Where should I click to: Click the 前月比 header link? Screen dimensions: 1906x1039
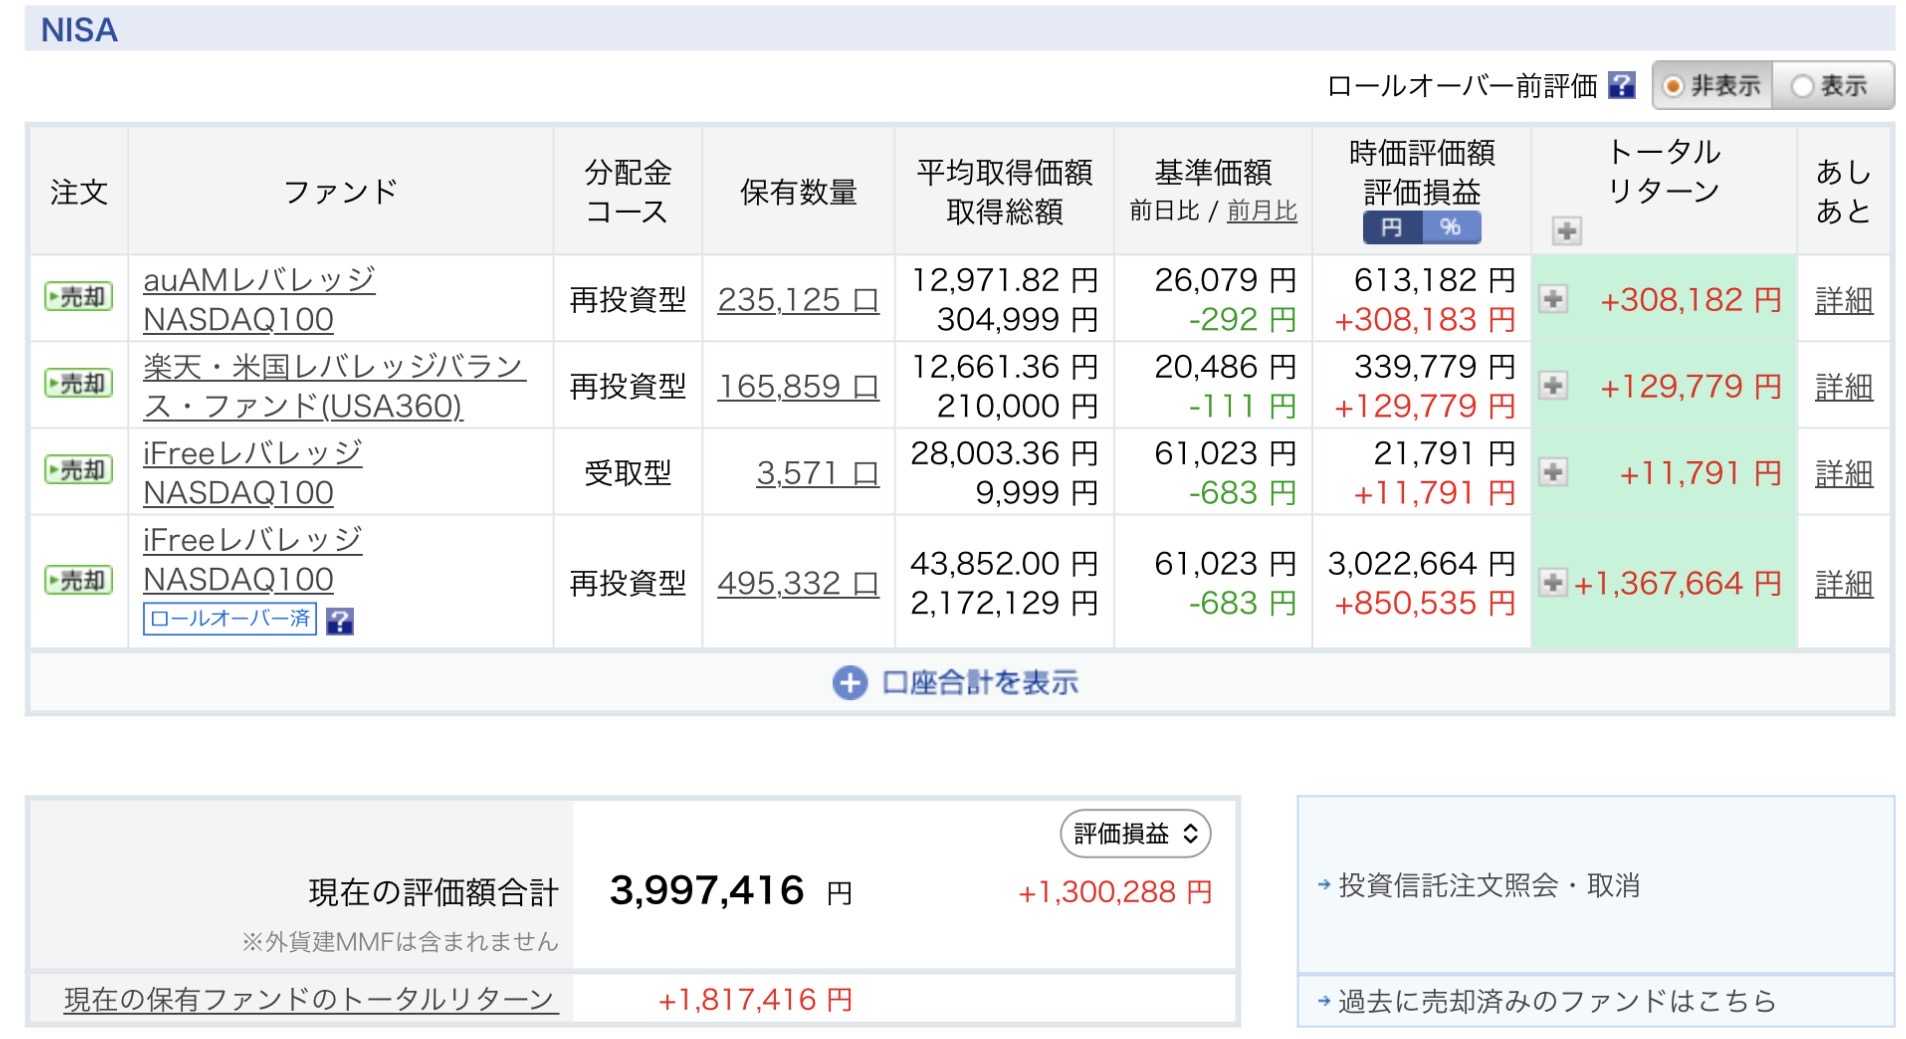(x=1261, y=211)
